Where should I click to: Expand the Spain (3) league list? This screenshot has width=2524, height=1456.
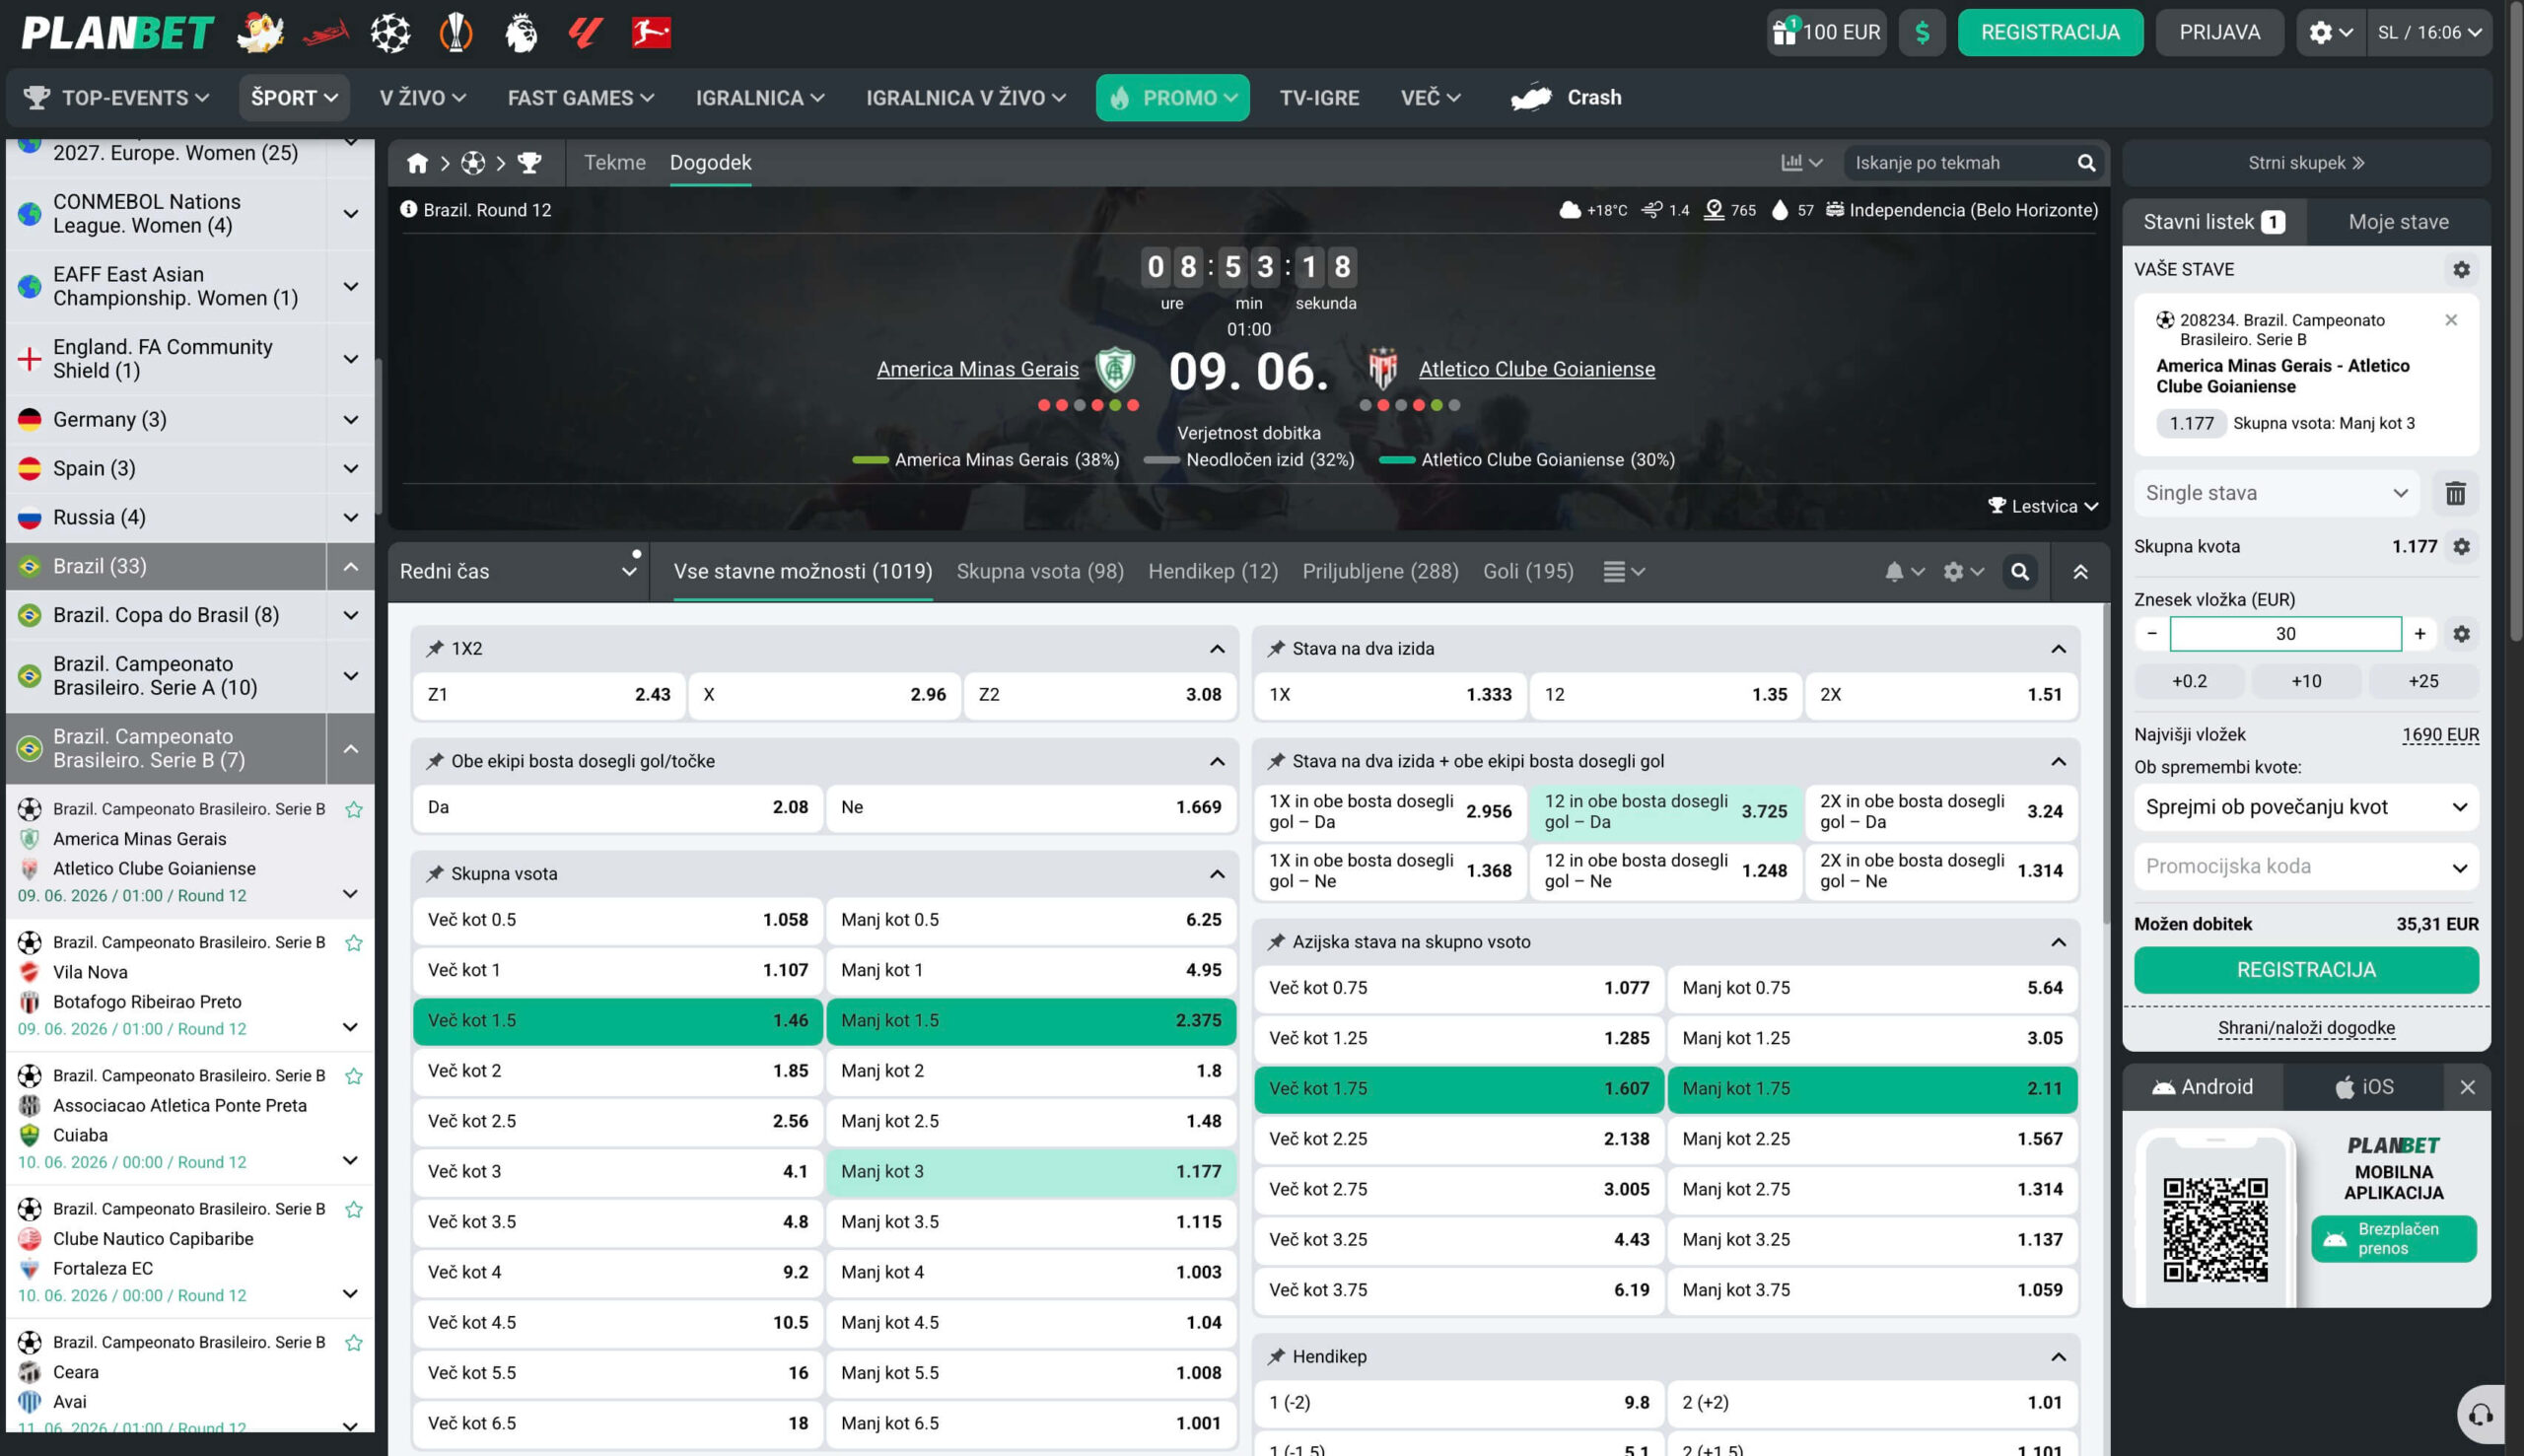[x=351, y=469]
